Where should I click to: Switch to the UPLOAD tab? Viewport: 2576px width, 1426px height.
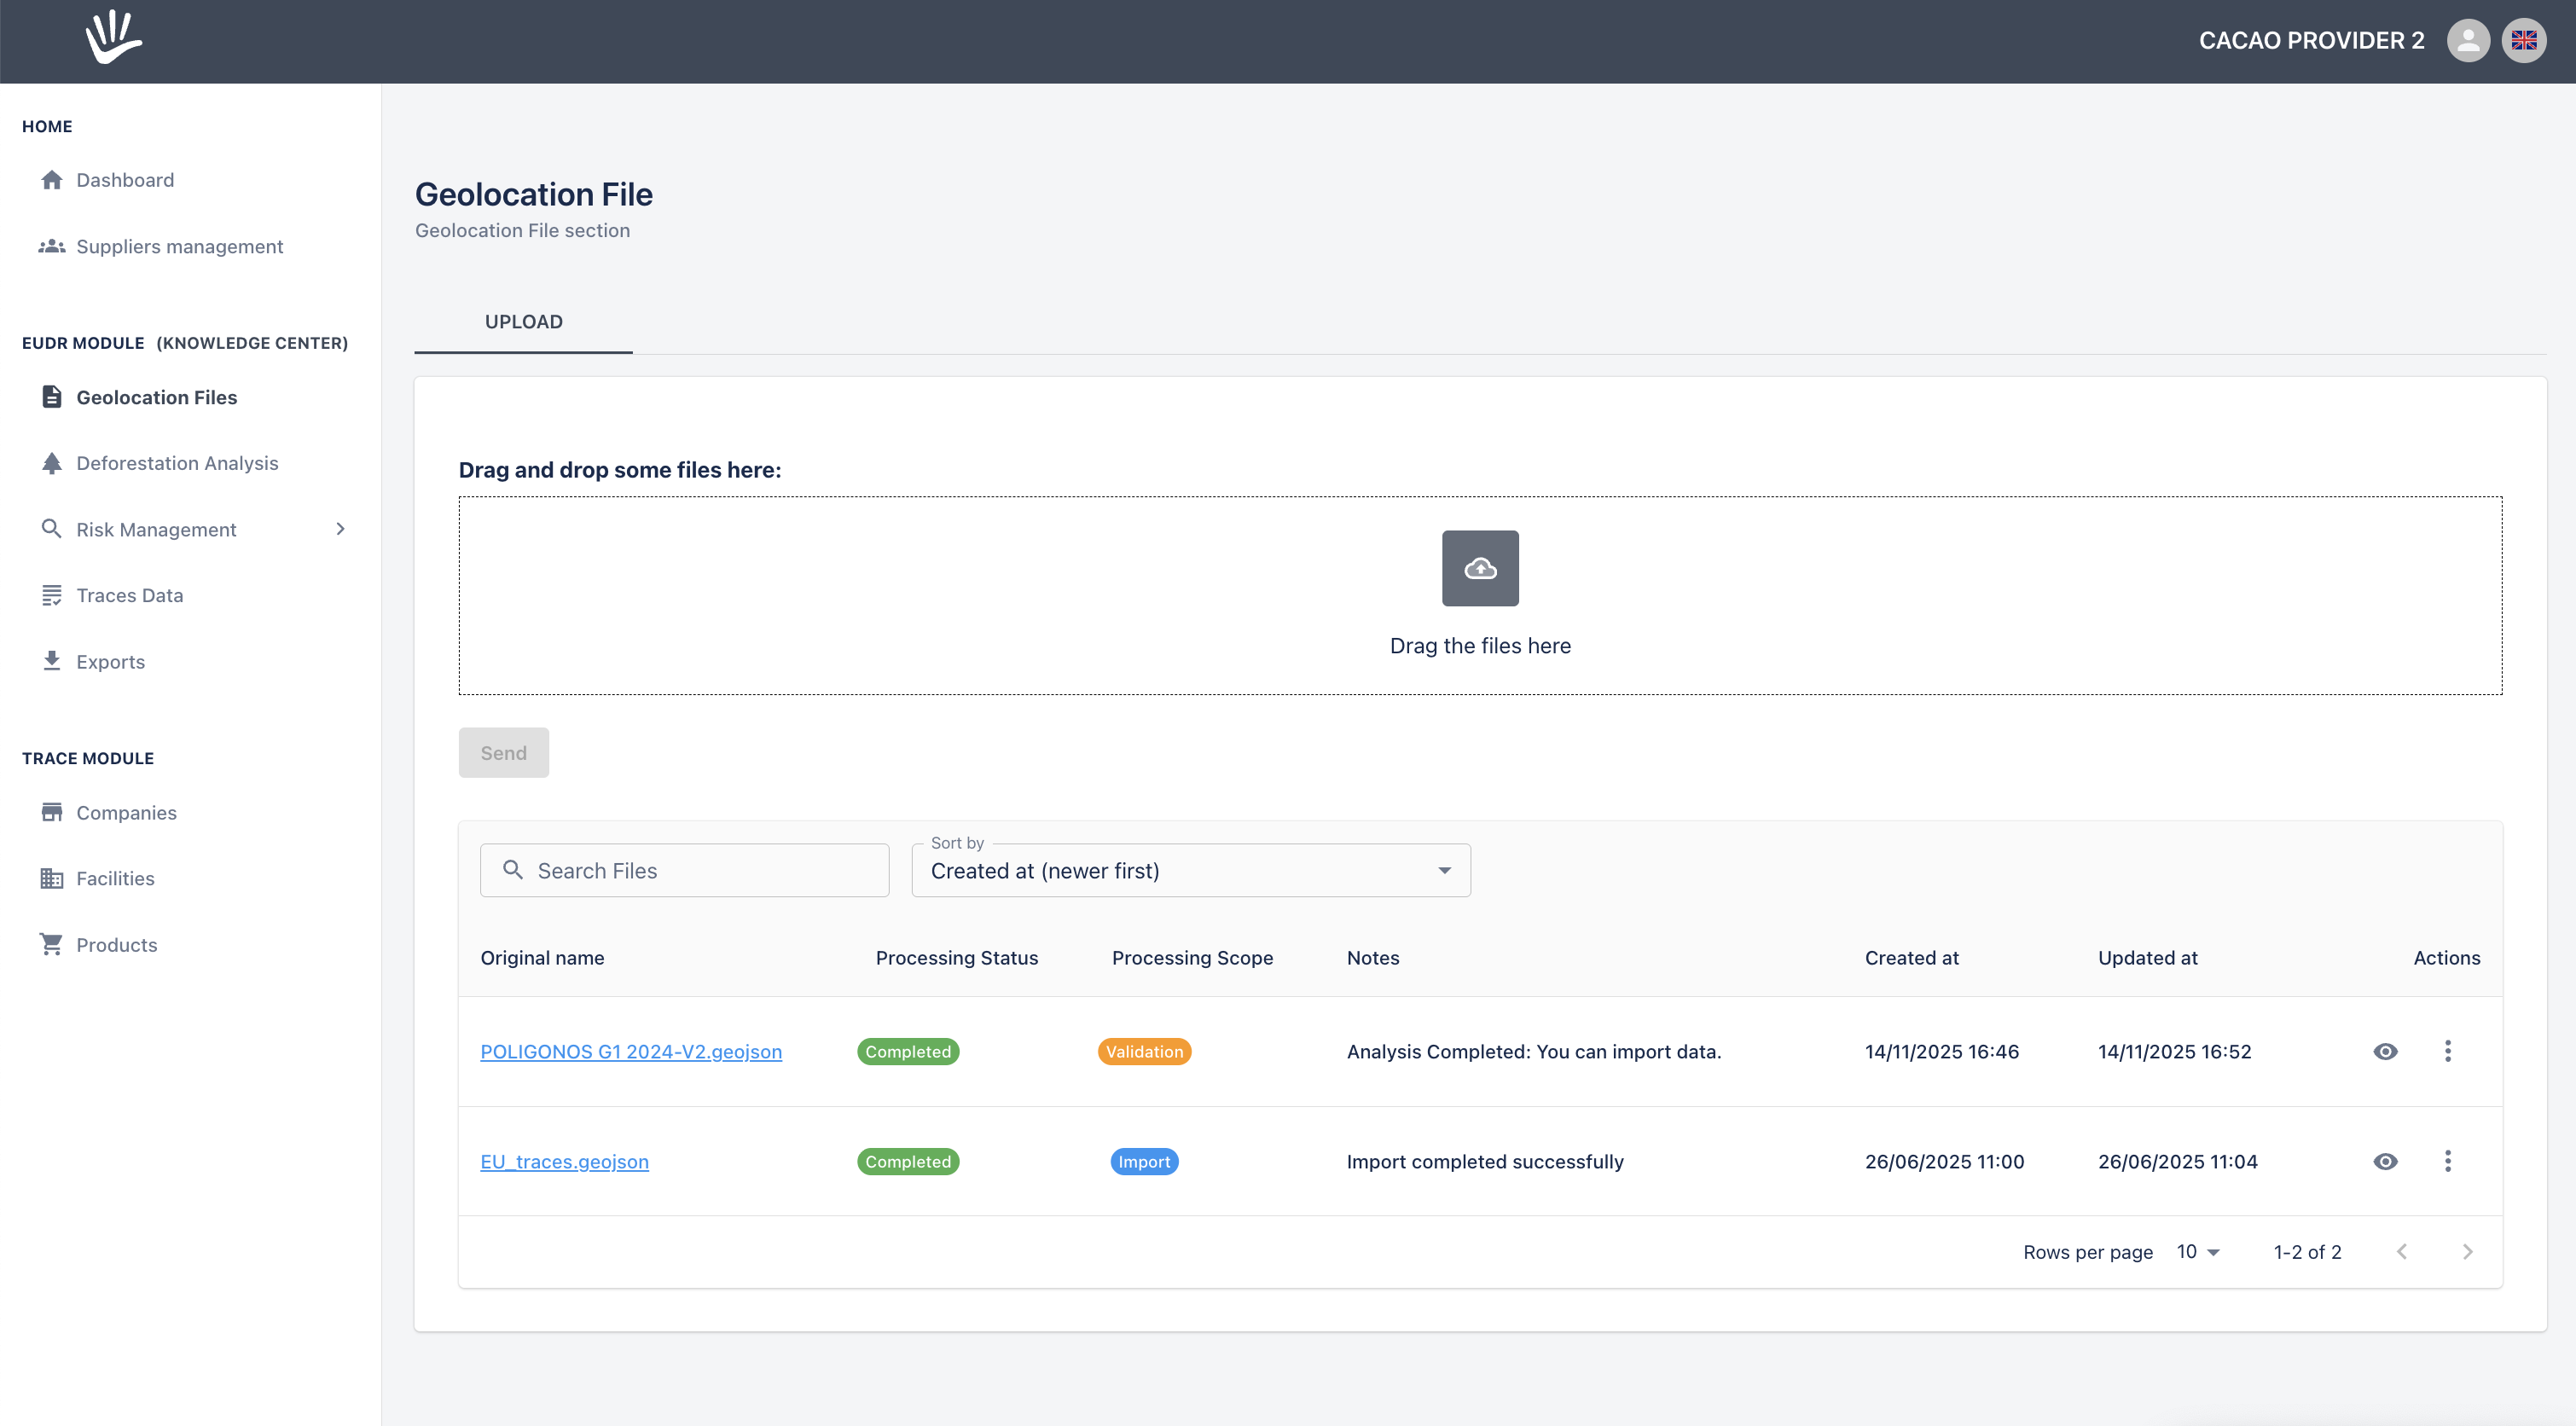(x=523, y=322)
